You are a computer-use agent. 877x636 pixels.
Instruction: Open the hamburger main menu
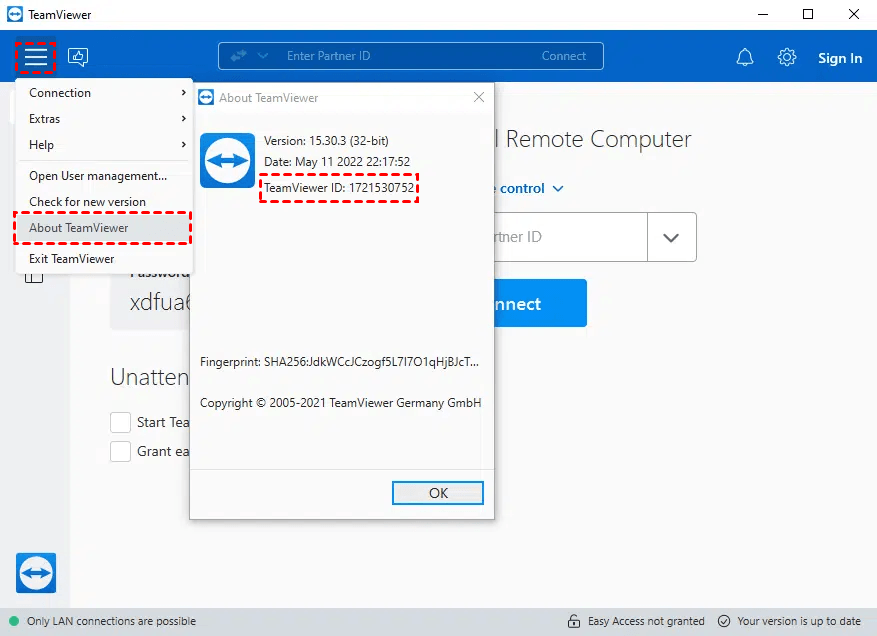(x=35, y=56)
